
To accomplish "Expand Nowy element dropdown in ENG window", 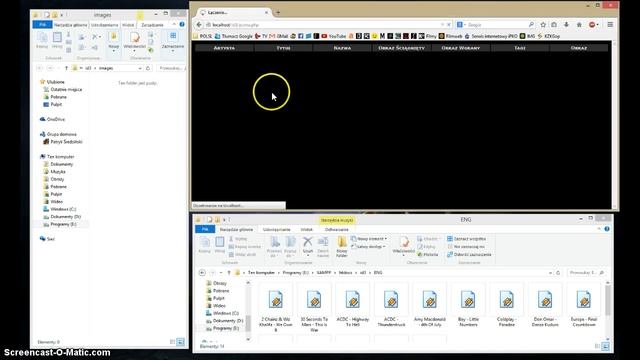I will (x=369, y=239).
